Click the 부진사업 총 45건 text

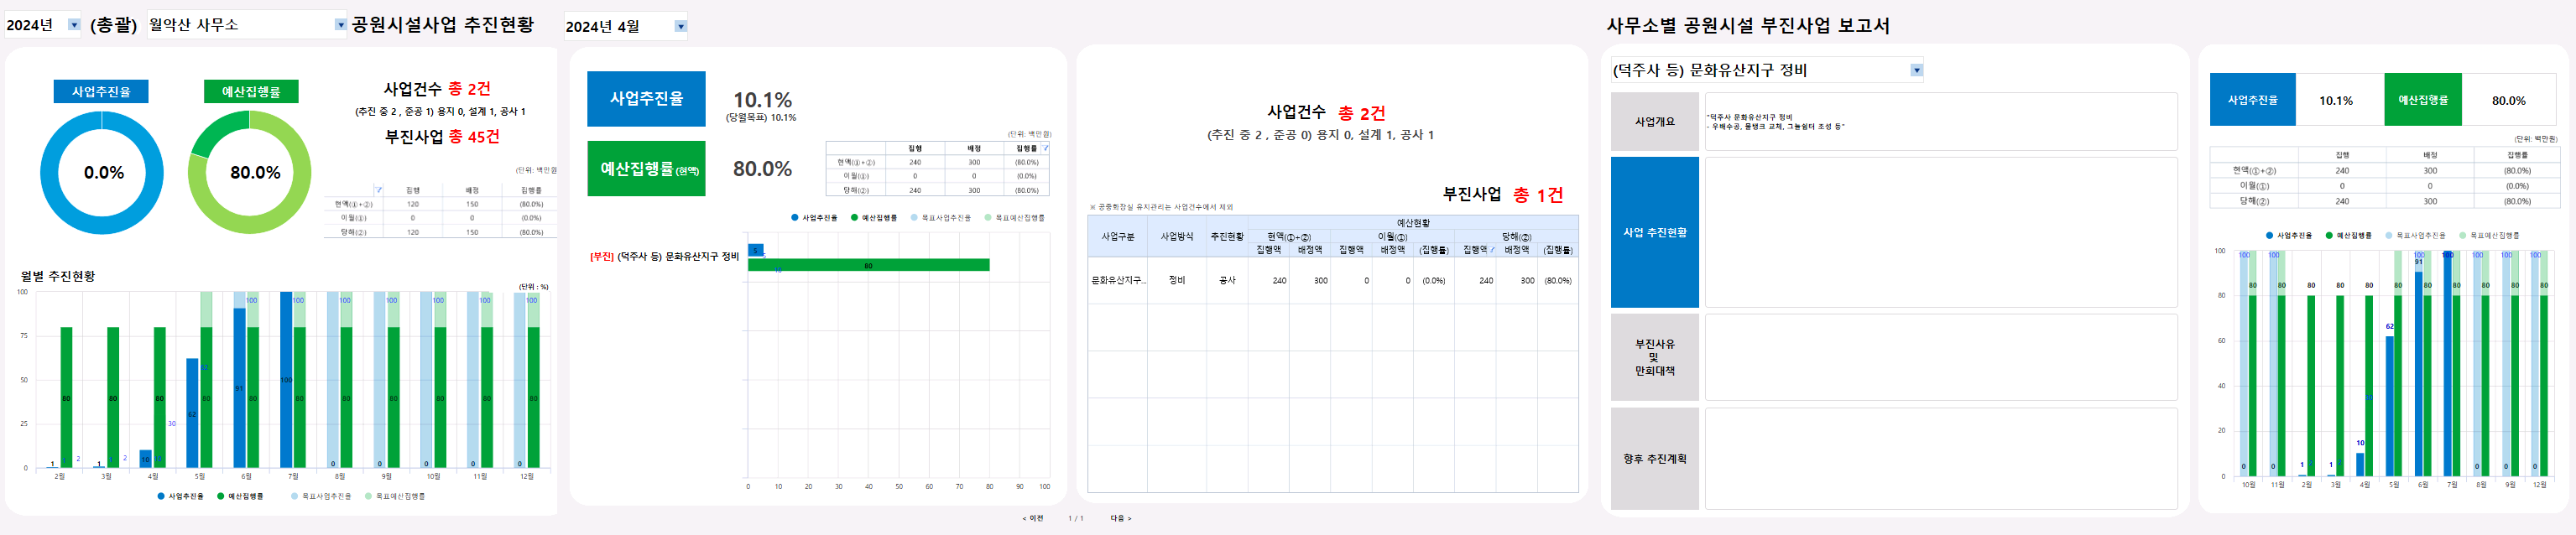tap(442, 136)
